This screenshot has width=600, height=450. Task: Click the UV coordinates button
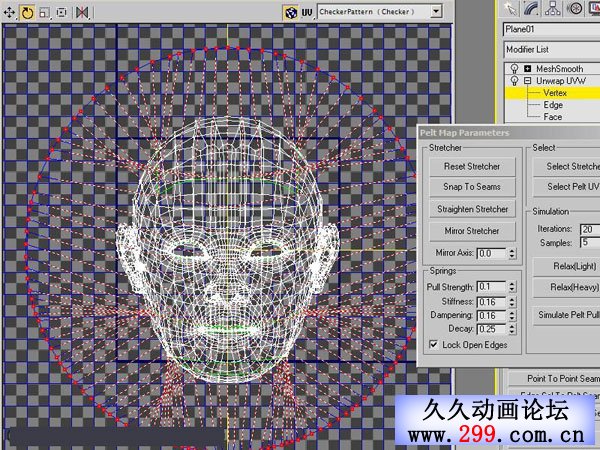click(307, 13)
